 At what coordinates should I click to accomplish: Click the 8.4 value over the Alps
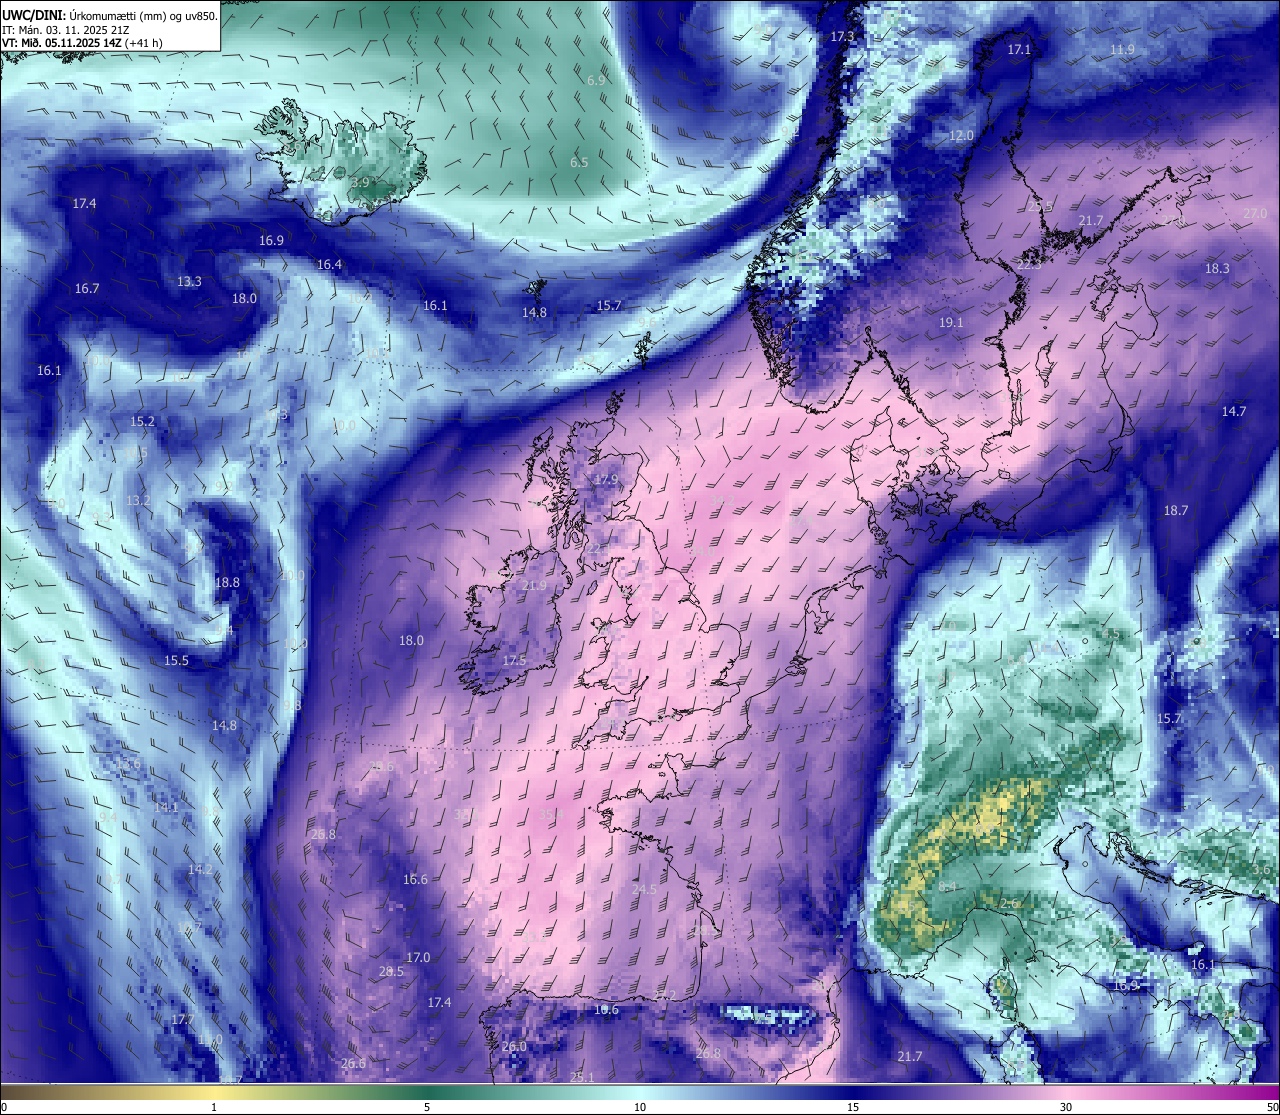pos(948,886)
